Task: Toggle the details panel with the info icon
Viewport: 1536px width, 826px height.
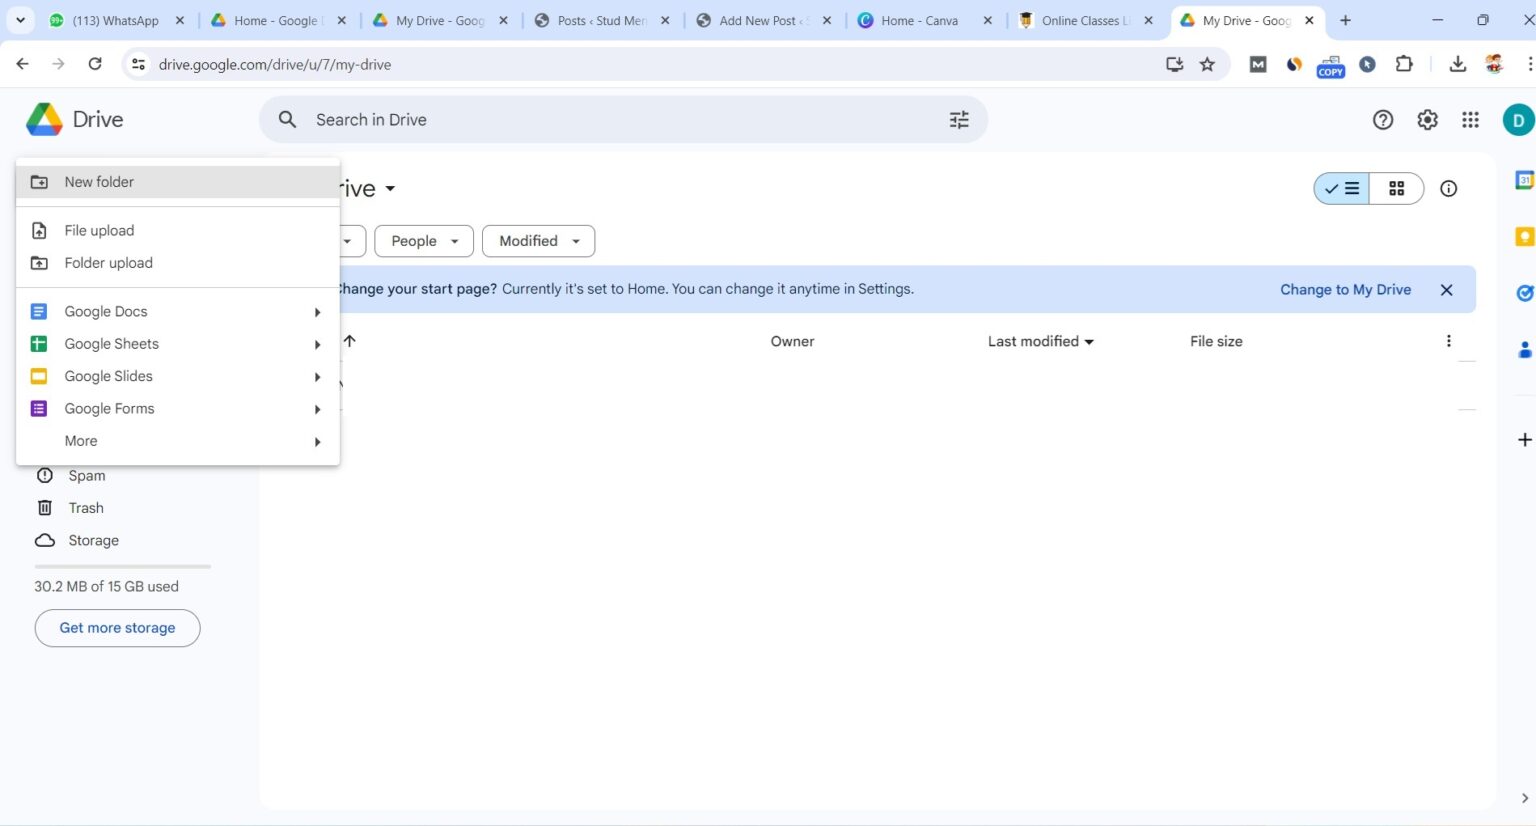Action: pos(1448,188)
